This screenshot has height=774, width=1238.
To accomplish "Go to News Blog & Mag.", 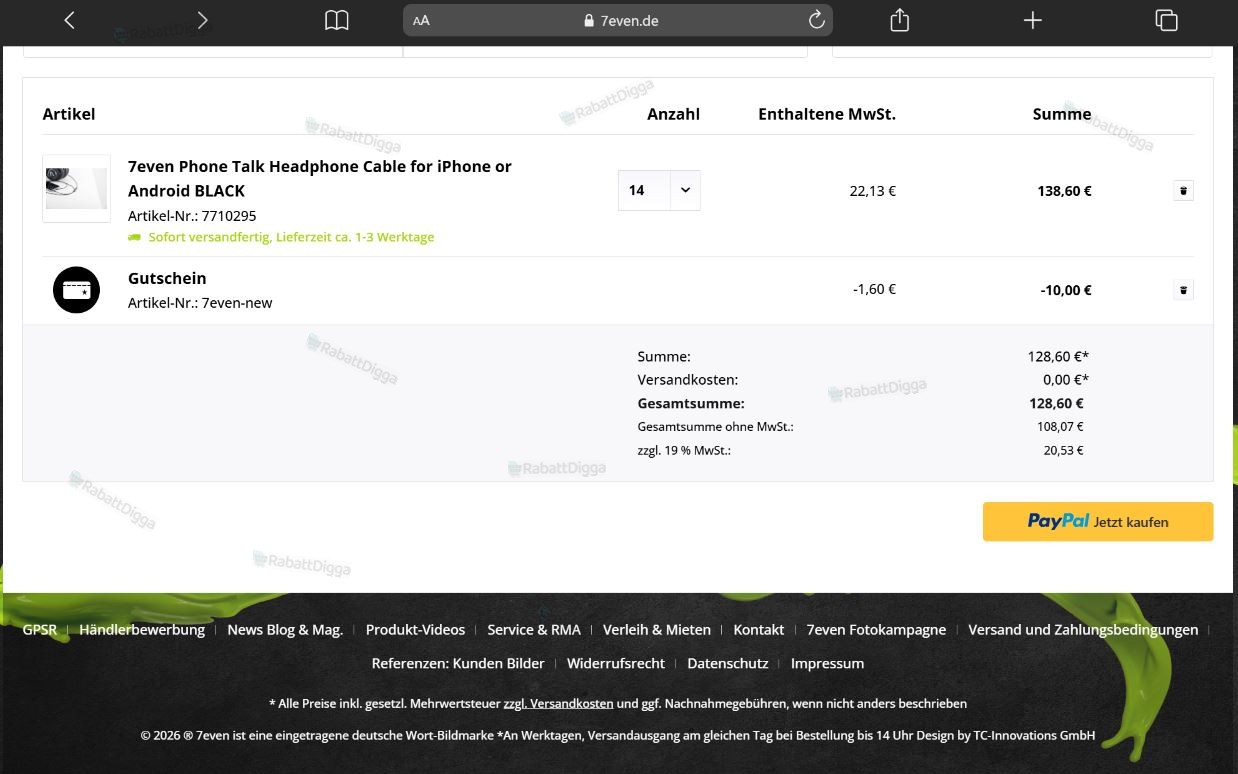I will [285, 630].
